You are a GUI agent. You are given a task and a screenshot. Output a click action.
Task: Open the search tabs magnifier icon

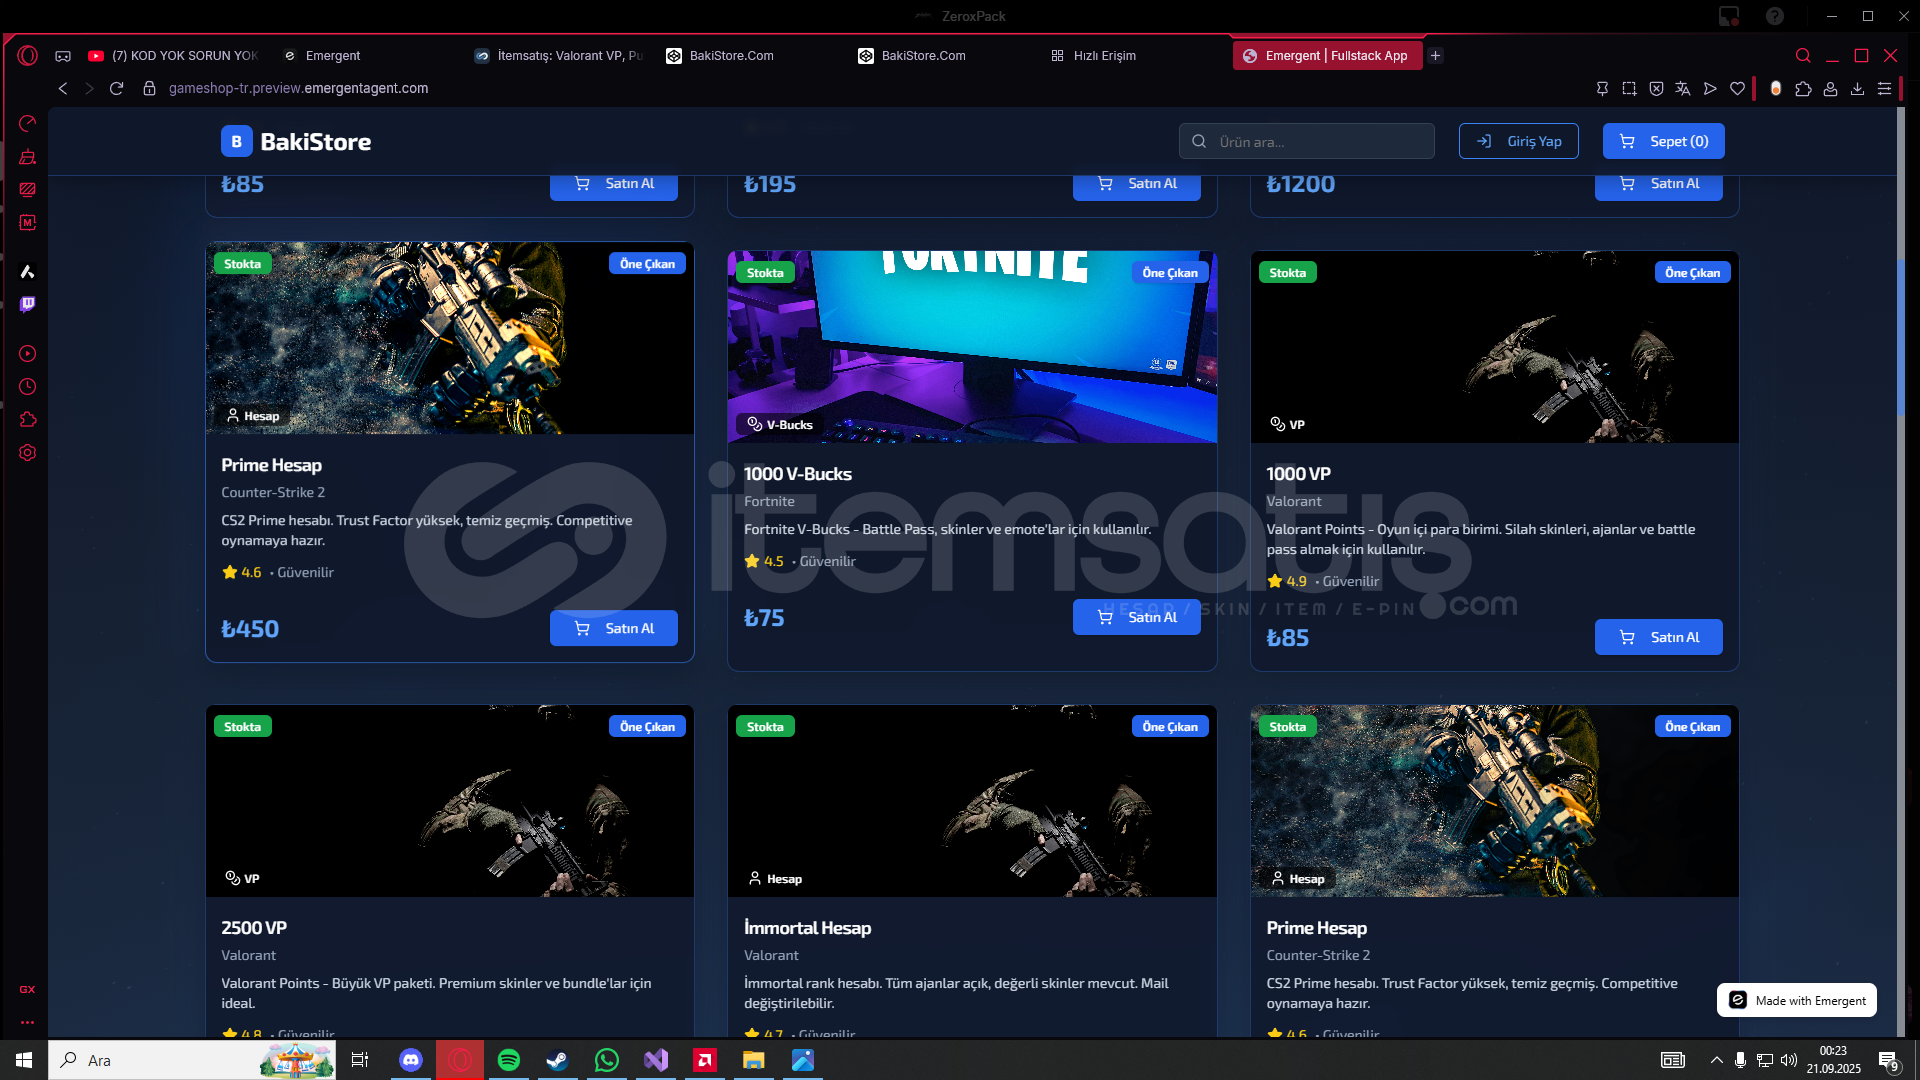pos(1803,55)
